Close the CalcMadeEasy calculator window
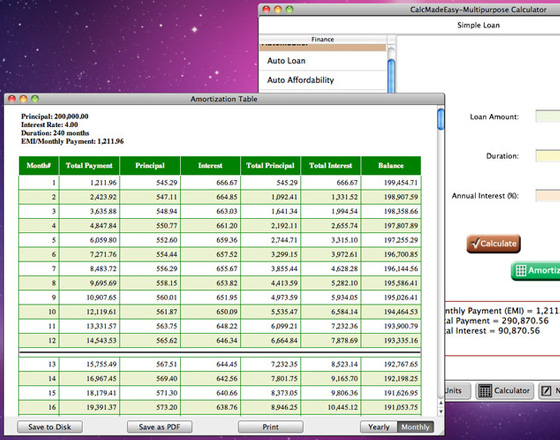 tap(266, 9)
